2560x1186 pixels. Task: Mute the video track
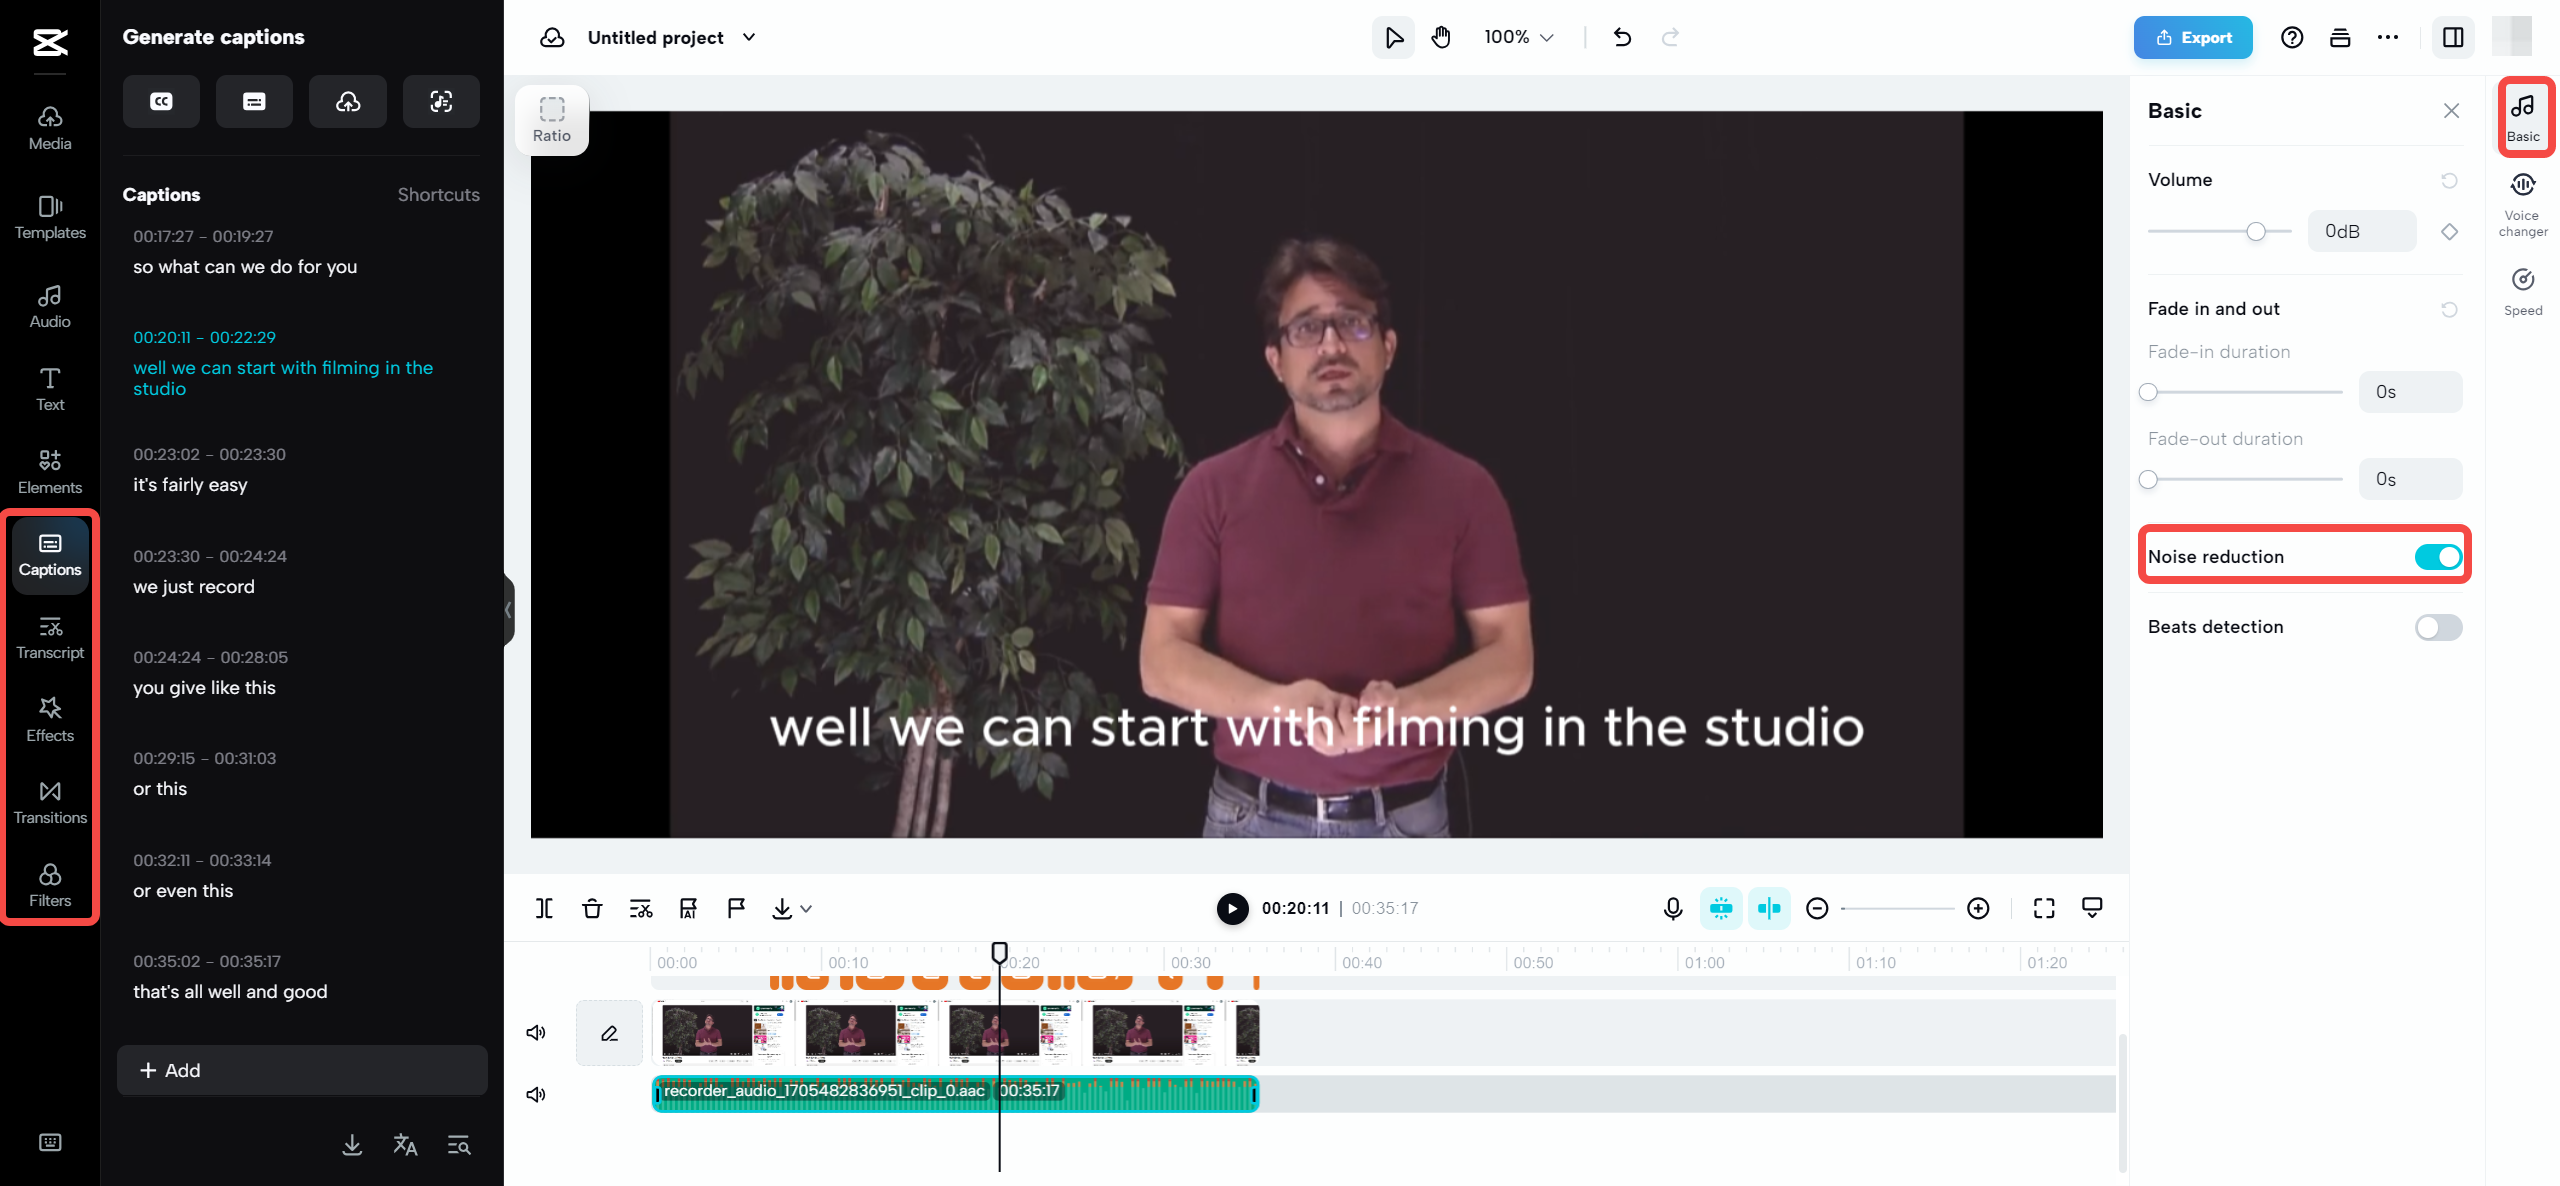[535, 1032]
